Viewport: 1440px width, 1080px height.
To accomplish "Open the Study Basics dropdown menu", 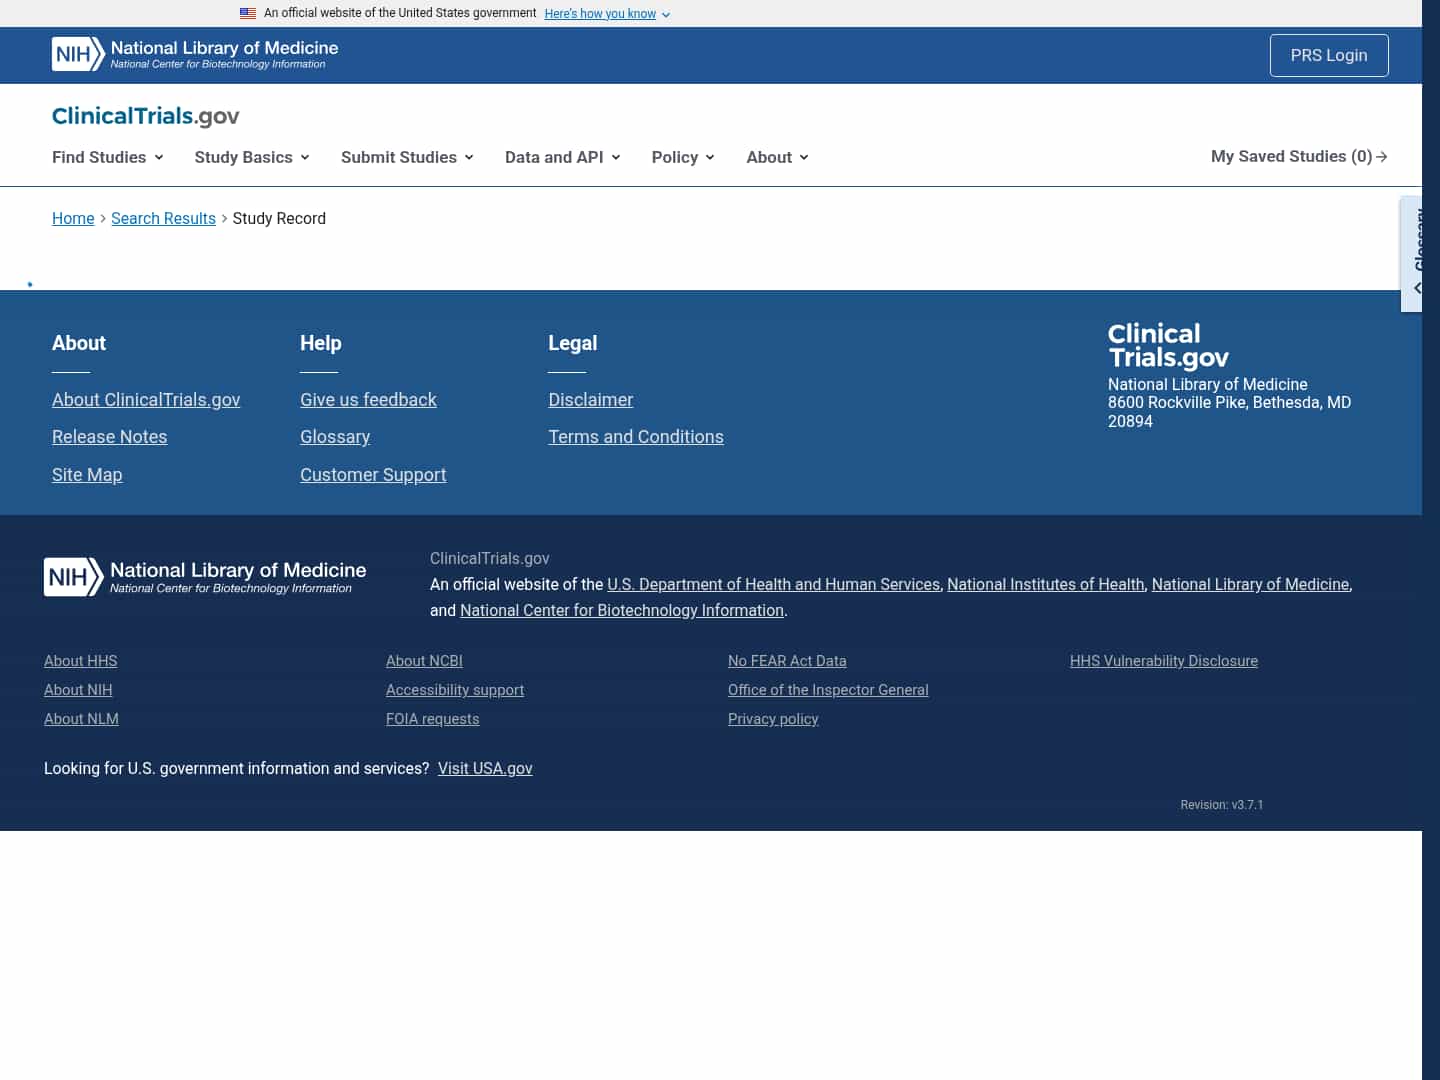I will [x=252, y=157].
